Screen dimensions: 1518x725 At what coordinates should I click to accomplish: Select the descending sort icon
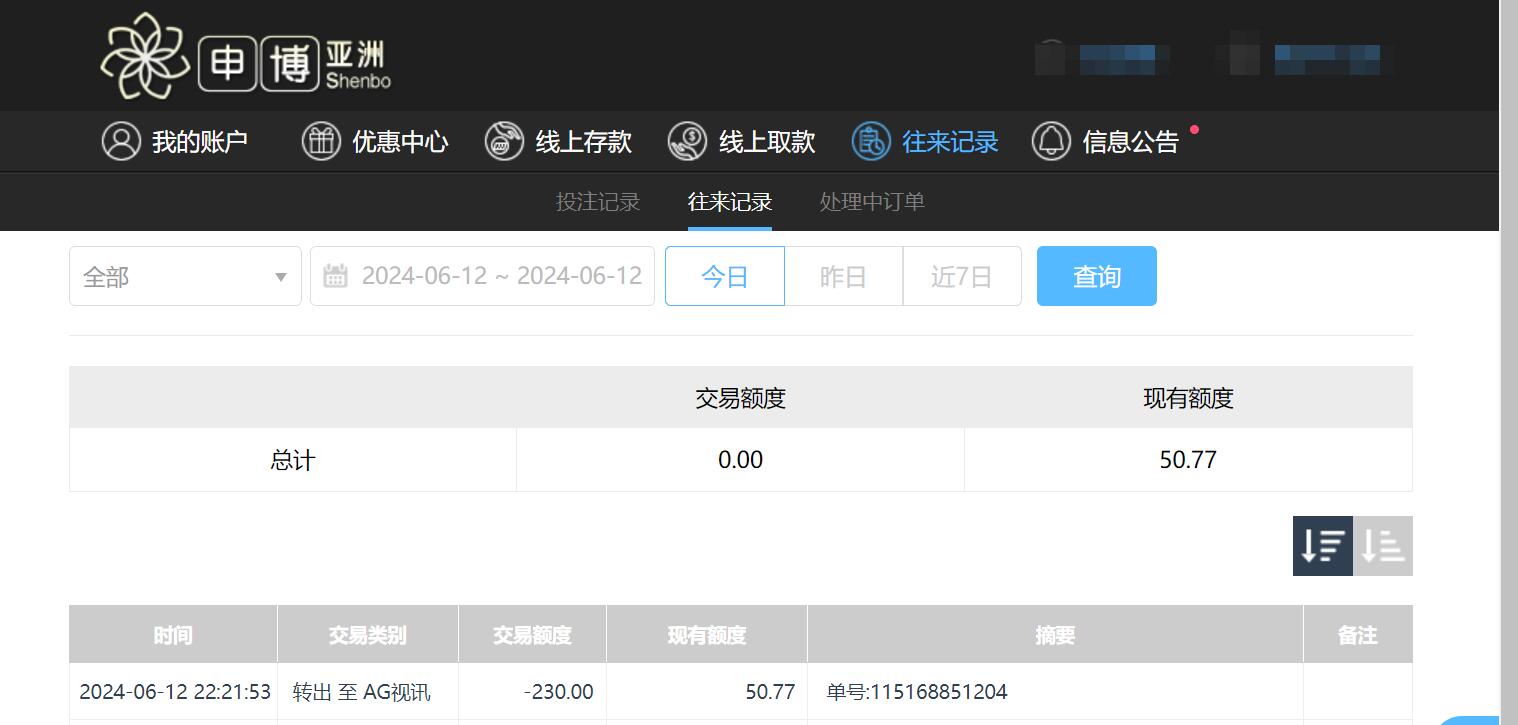1322,546
